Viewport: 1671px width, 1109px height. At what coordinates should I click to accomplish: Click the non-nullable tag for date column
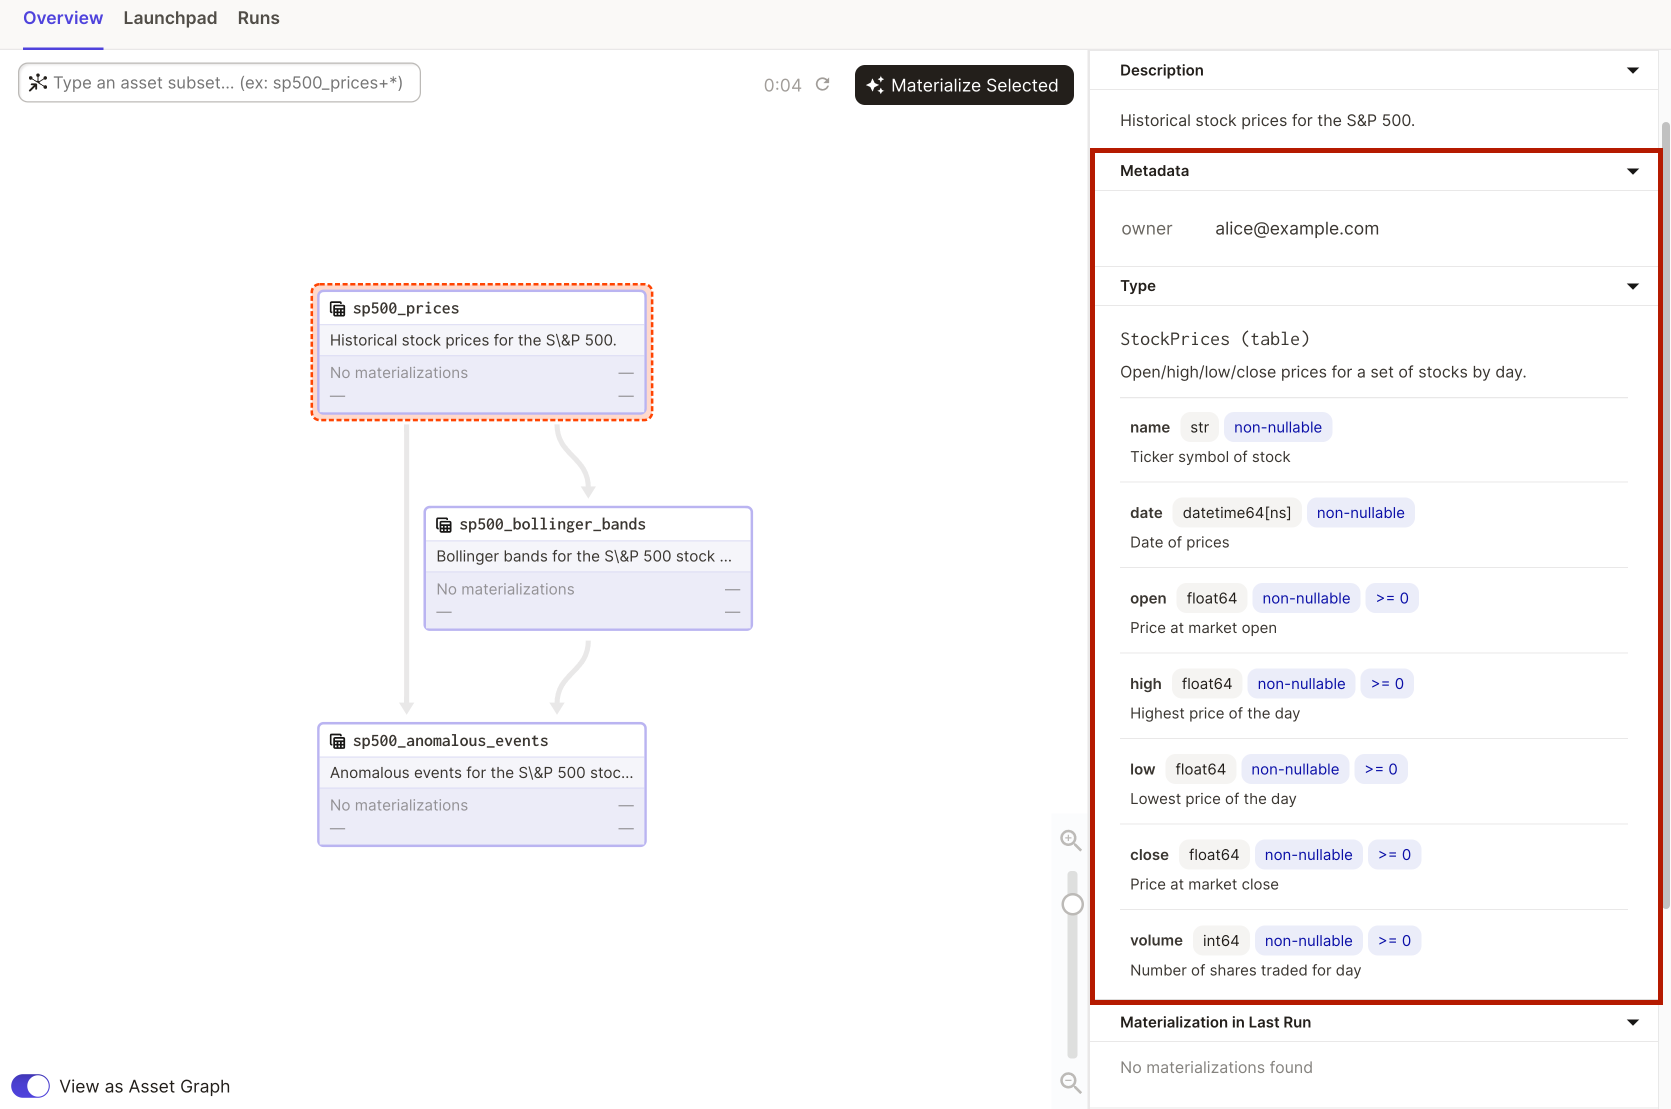(x=1360, y=513)
